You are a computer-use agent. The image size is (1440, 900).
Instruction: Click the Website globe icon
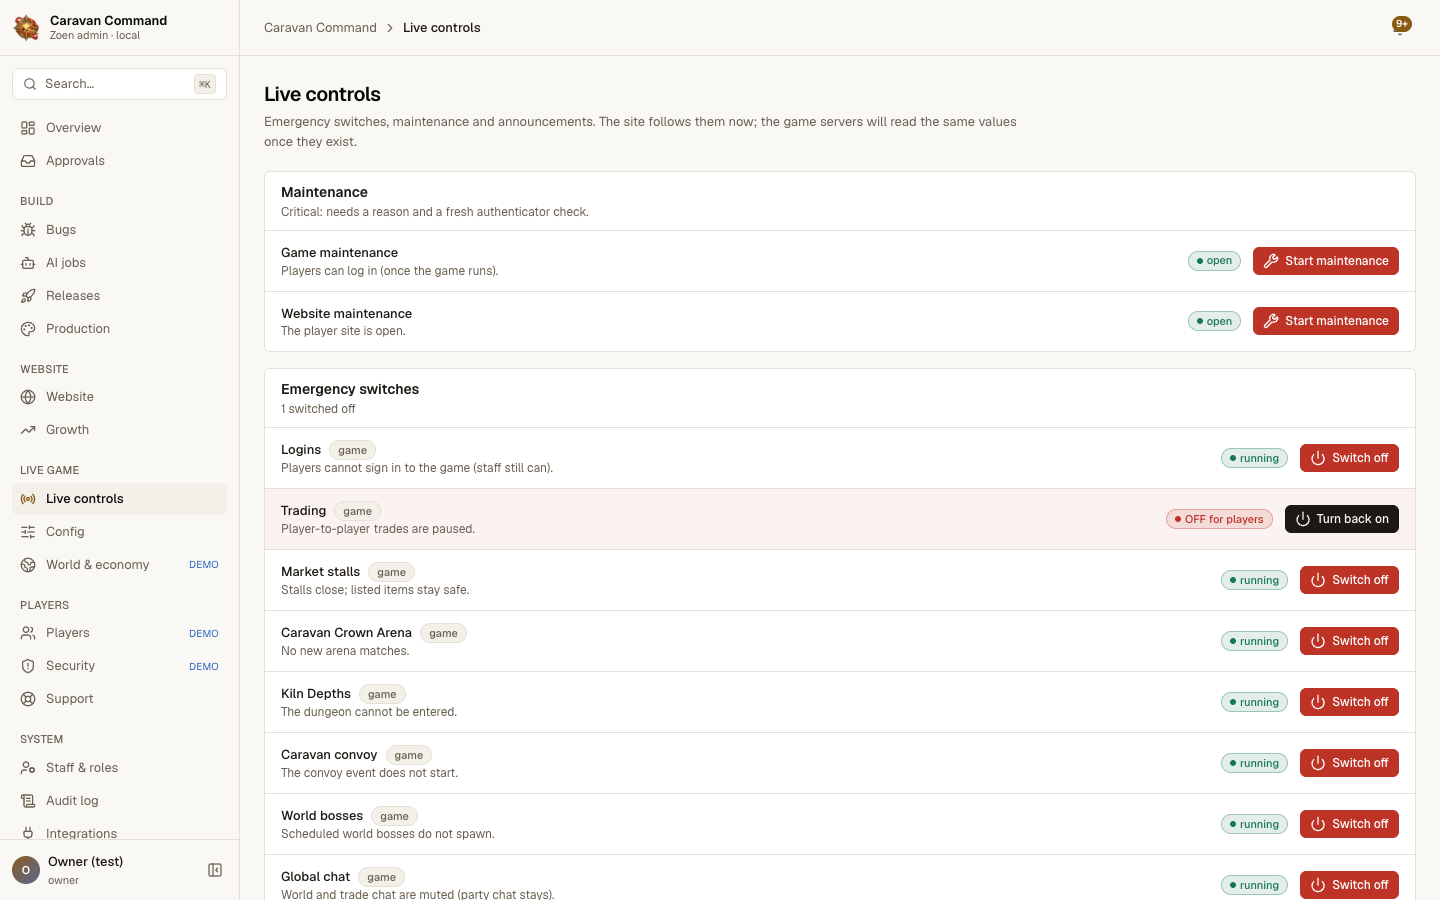point(28,397)
